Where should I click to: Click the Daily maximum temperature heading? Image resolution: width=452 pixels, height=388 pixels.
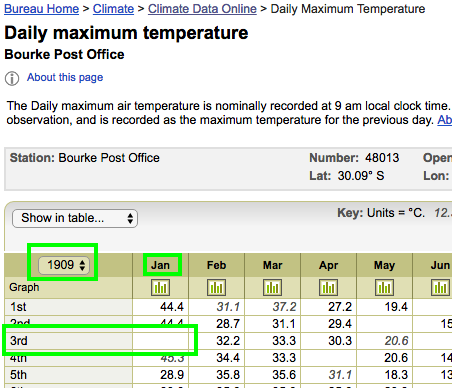pos(126,33)
